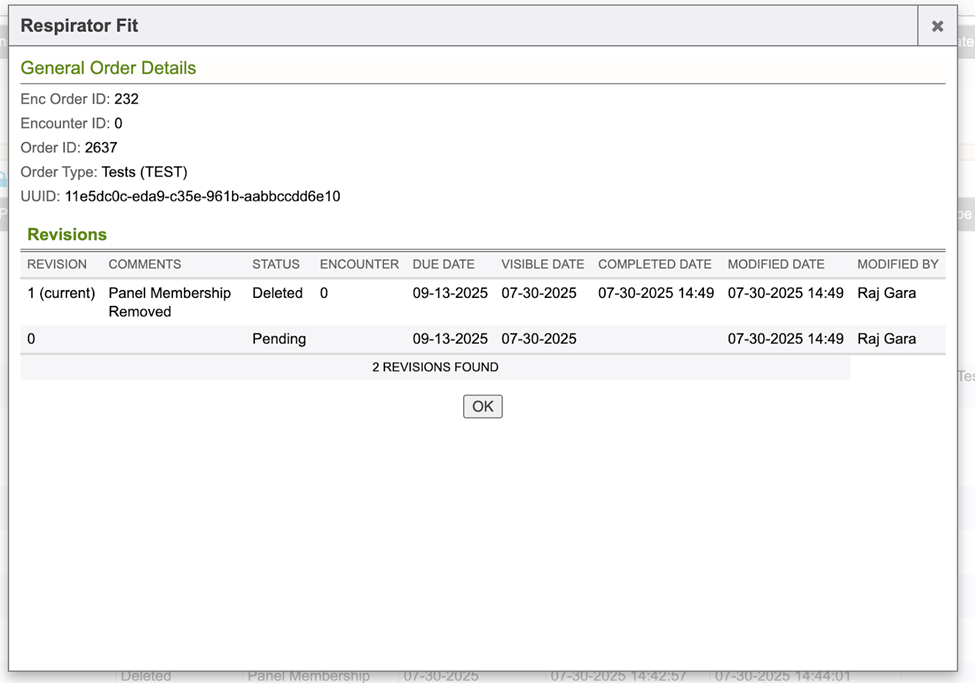The width and height of the screenshot is (975, 683).
Task: Click the Pending status in revision 0
Action: coord(279,339)
